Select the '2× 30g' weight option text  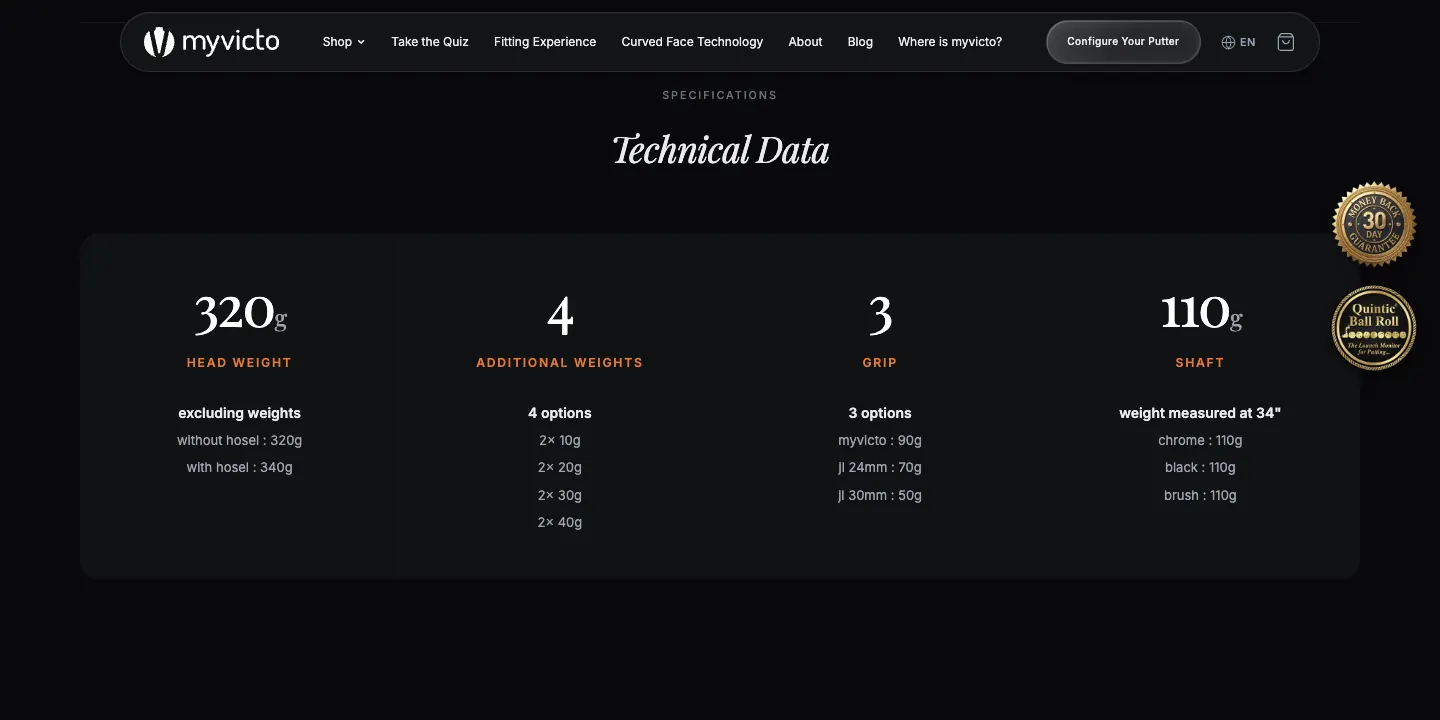click(560, 496)
